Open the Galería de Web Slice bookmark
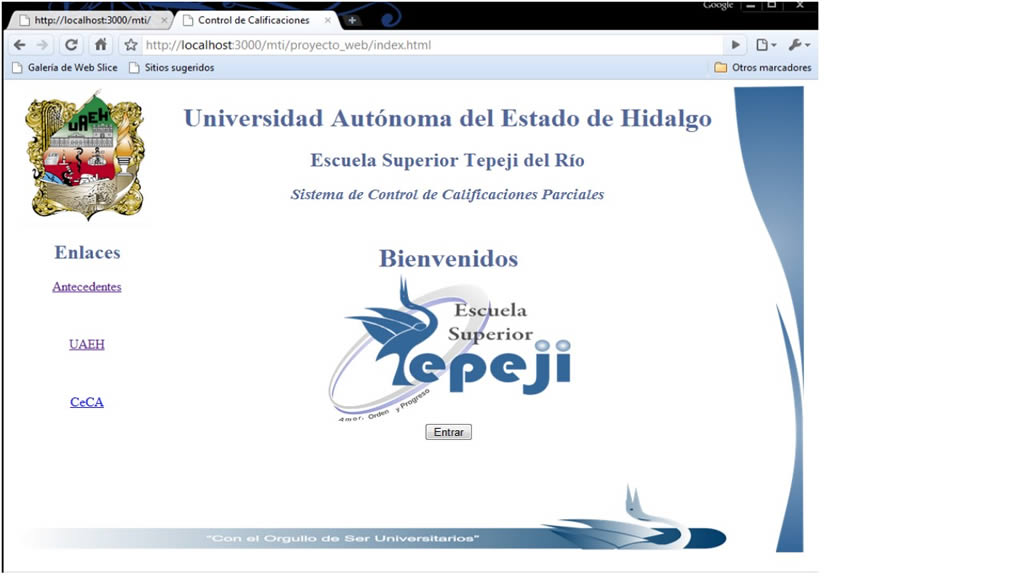Viewport: 1024px width, 576px height. (x=65, y=67)
